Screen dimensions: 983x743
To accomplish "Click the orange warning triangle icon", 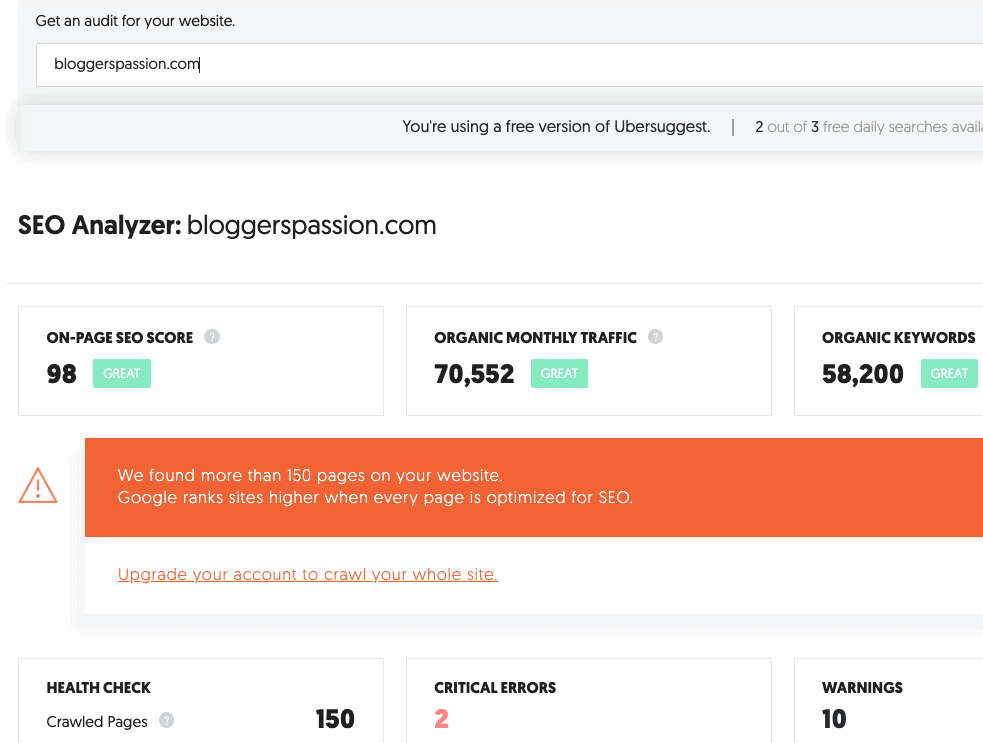I will tap(38, 486).
